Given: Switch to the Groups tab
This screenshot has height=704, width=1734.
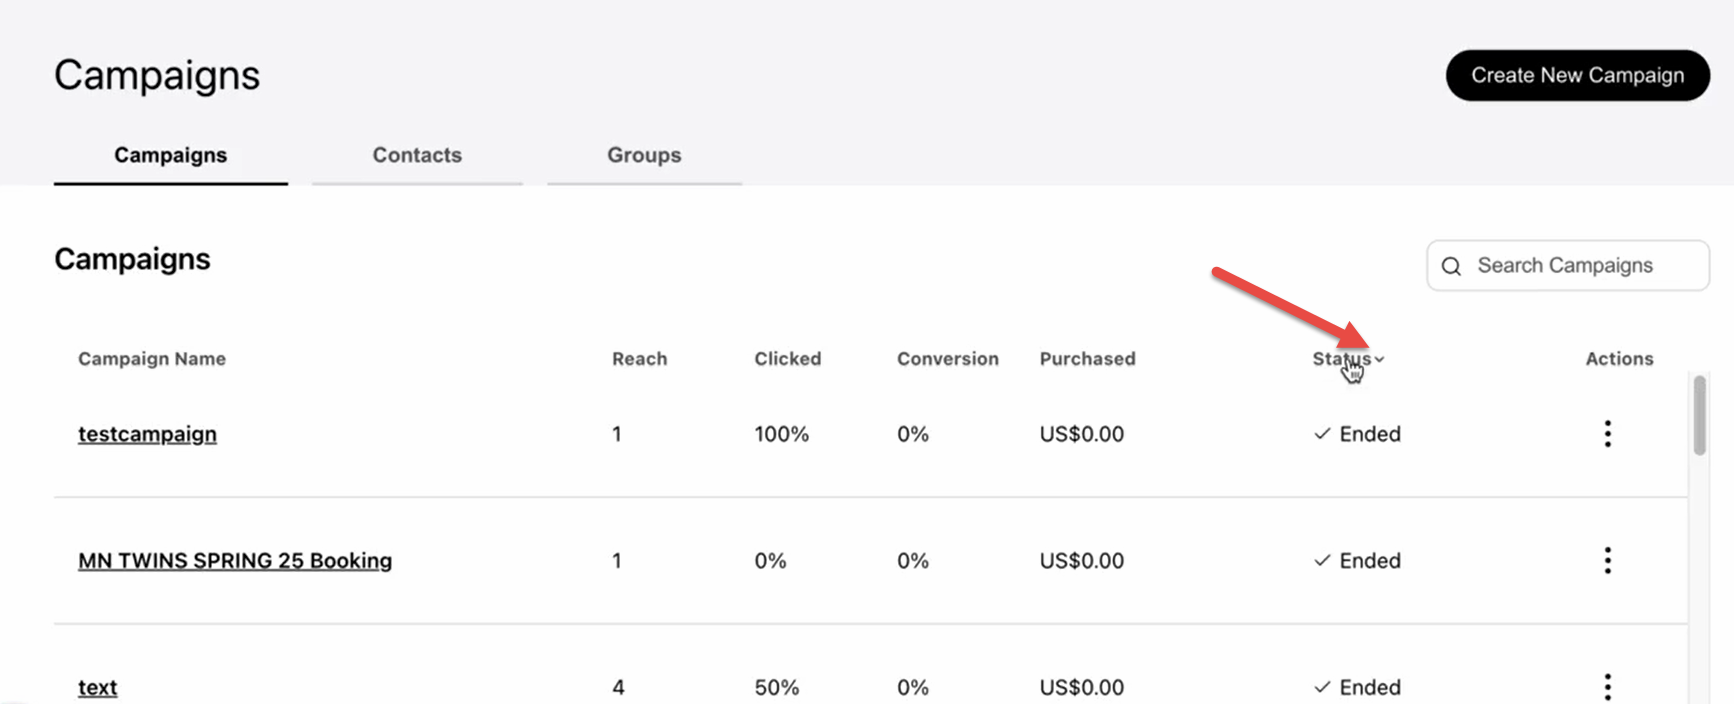Looking at the screenshot, I should tap(644, 155).
